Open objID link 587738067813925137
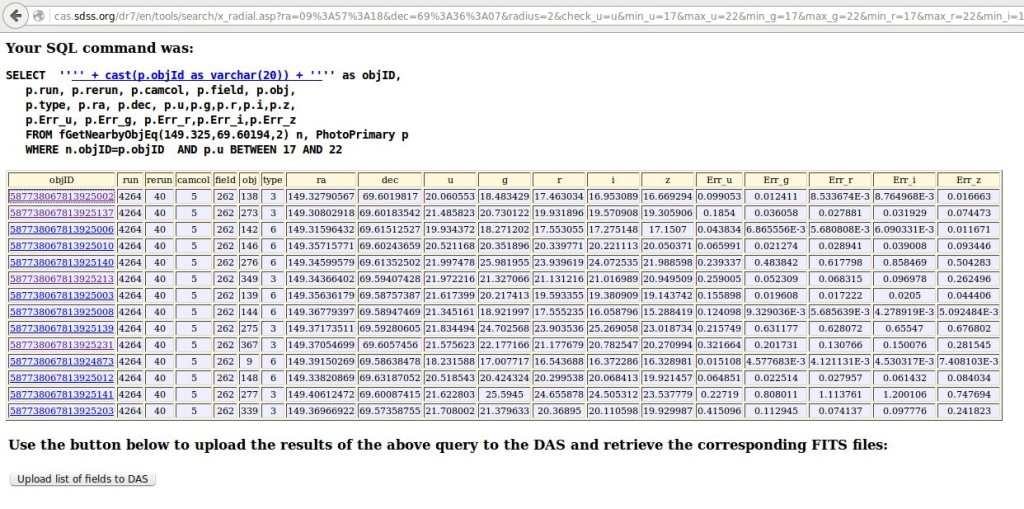 pos(62,212)
